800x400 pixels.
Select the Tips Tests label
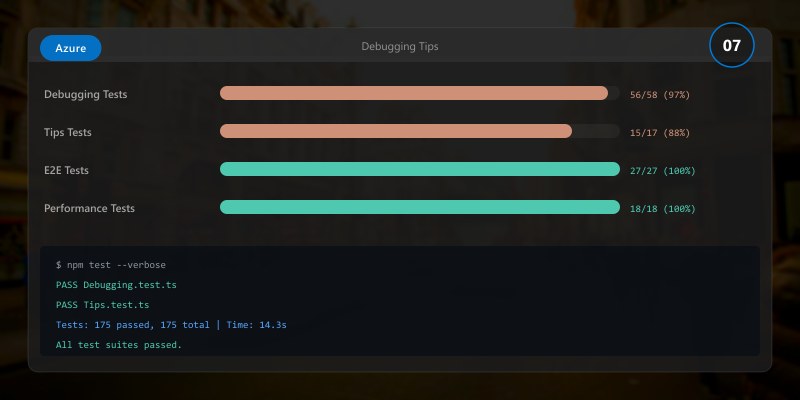pyautogui.click(x=67, y=133)
